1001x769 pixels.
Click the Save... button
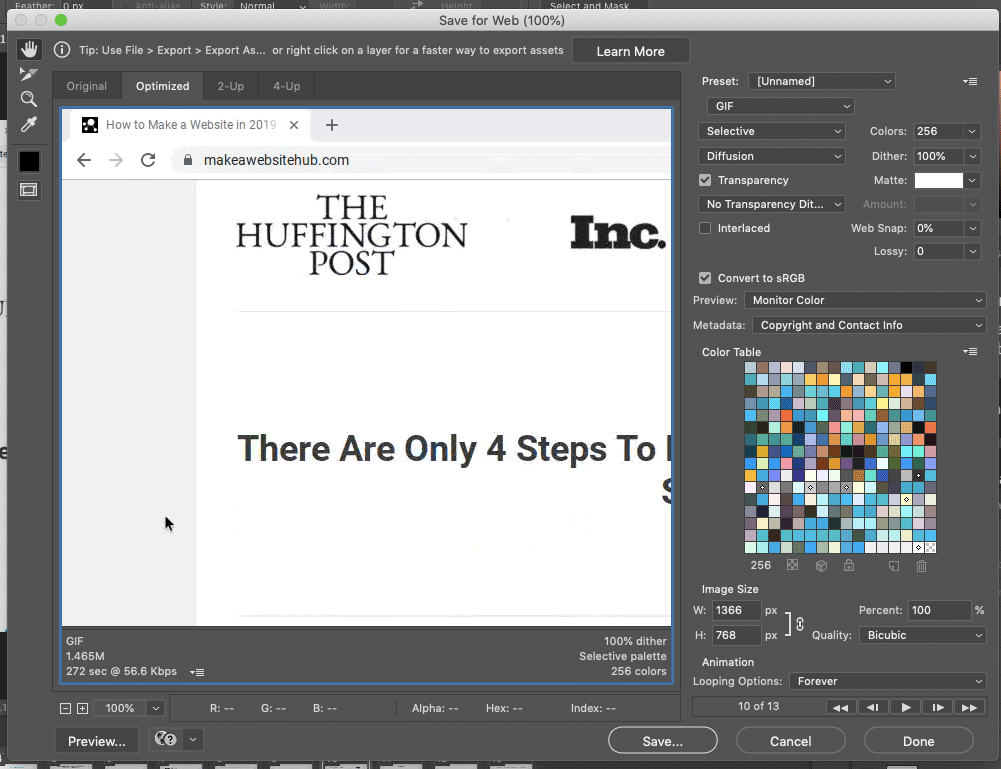663,741
